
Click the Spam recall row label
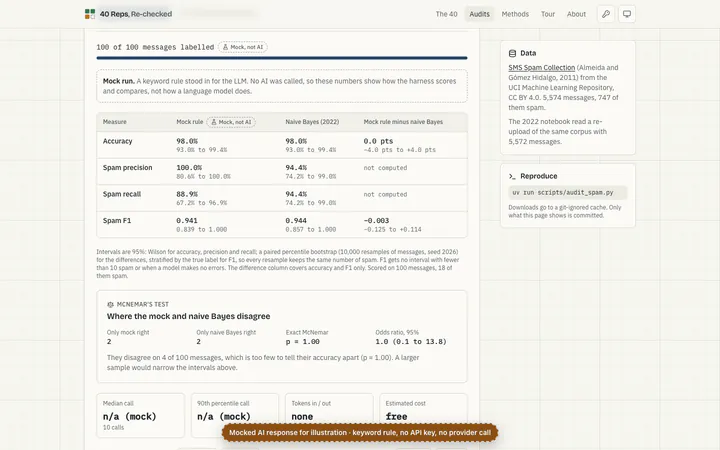(x=122, y=194)
